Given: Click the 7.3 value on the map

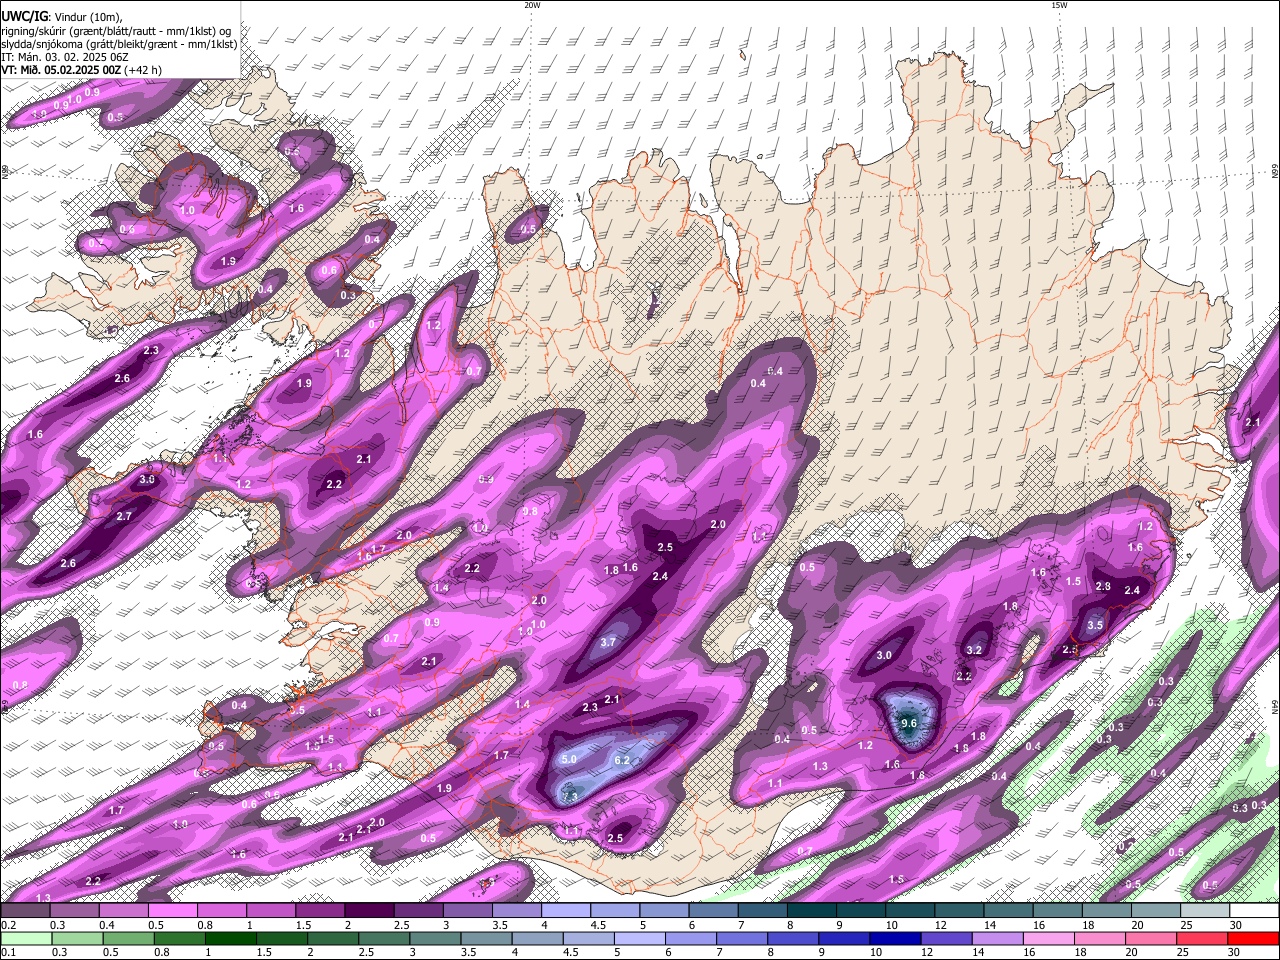Looking at the screenshot, I should [x=569, y=796].
